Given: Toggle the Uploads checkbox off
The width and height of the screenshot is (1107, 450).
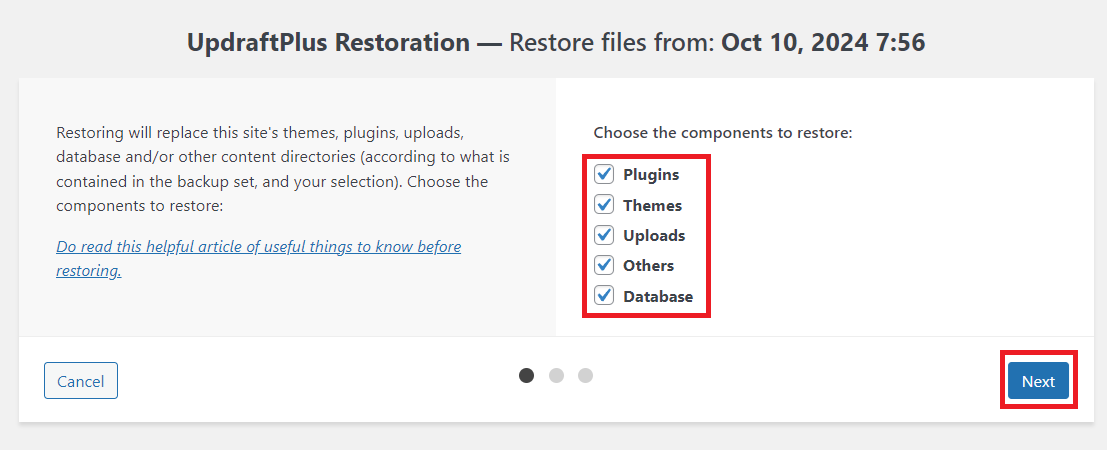Looking at the screenshot, I should pos(604,236).
